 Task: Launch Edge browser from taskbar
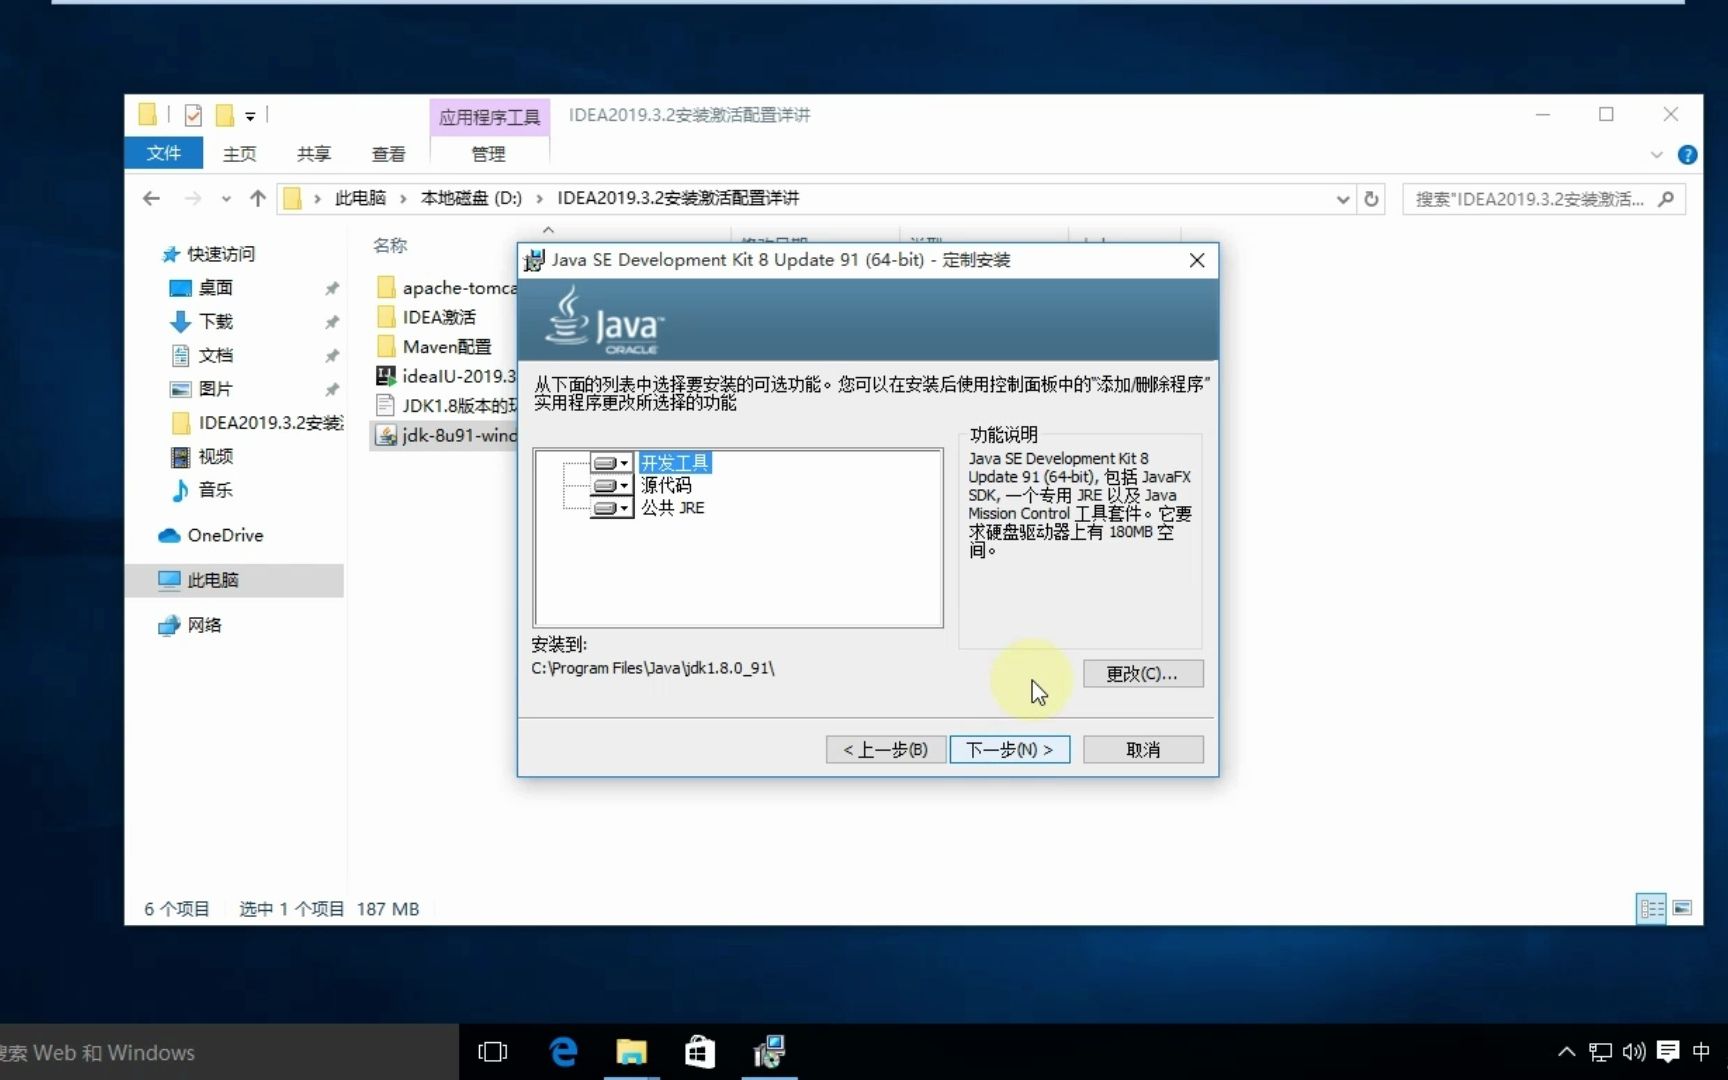[563, 1052]
